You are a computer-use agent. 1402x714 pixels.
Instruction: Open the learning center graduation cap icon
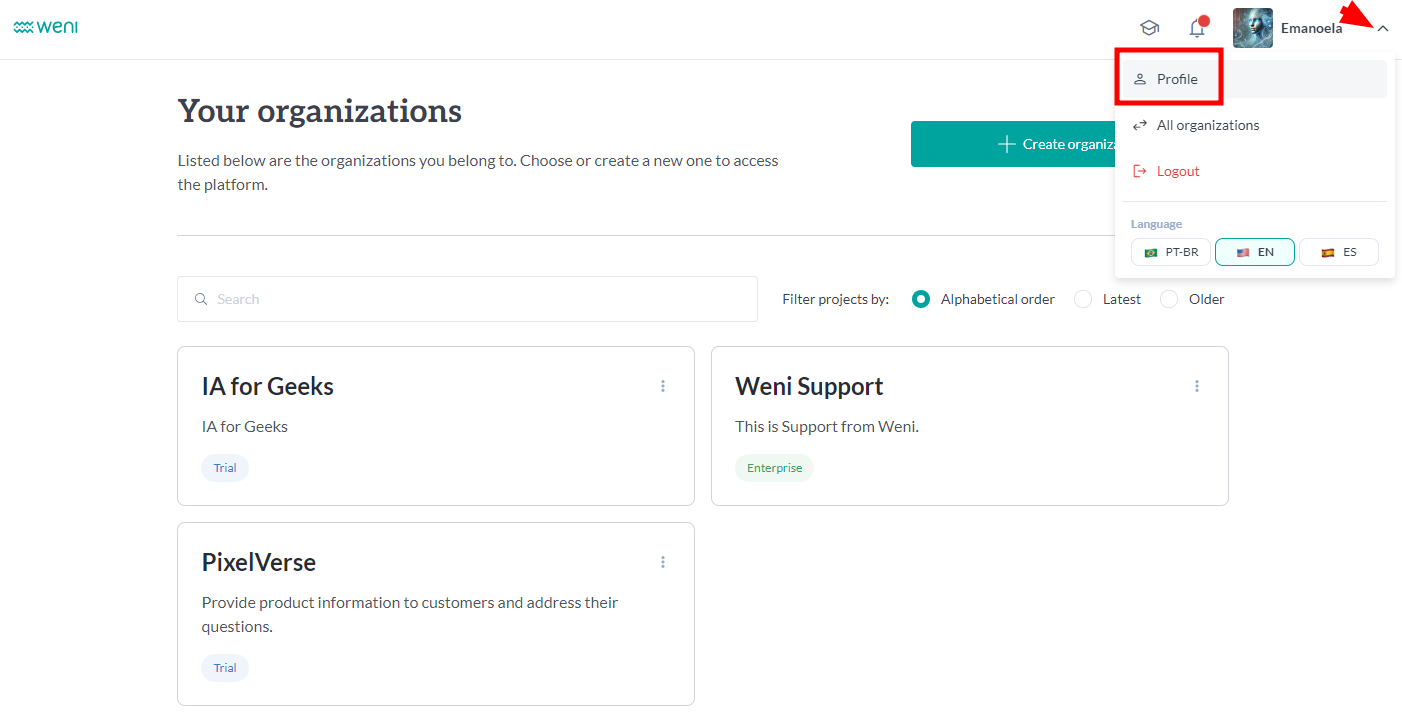pos(1149,28)
